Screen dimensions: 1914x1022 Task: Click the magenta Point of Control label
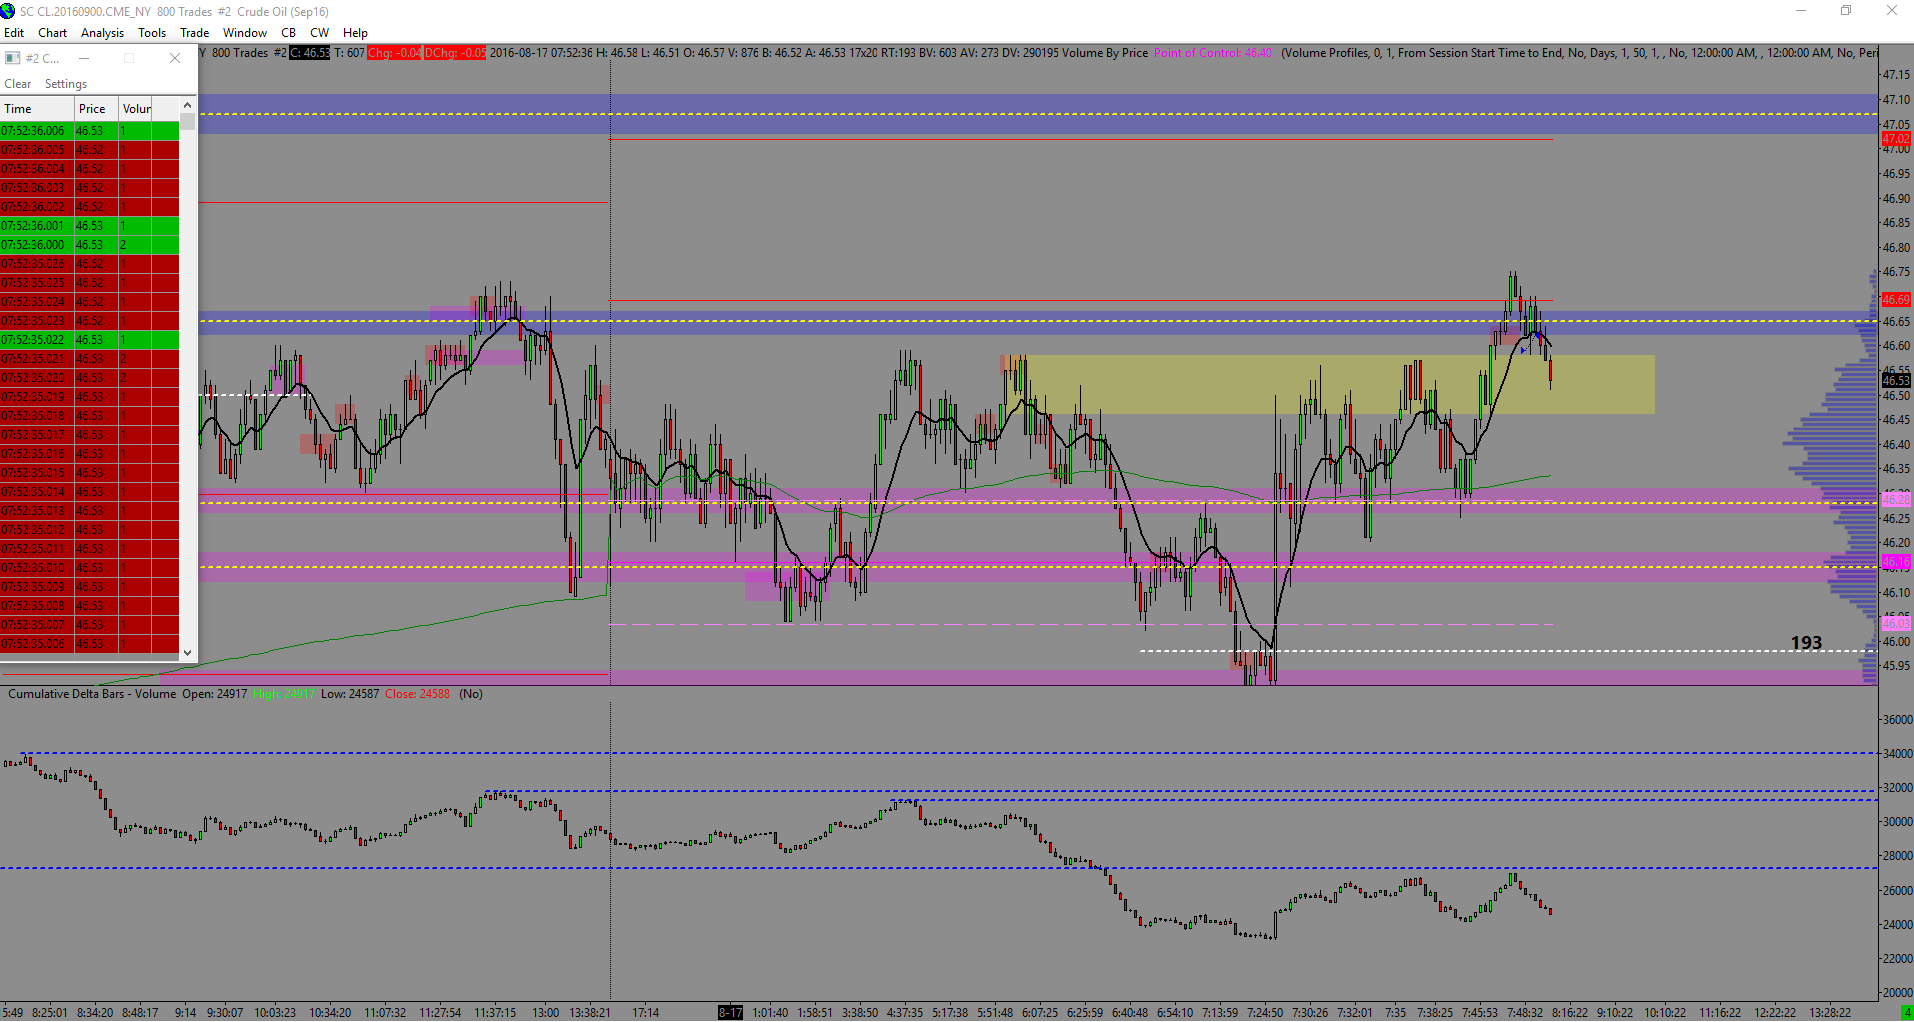pos(1213,53)
